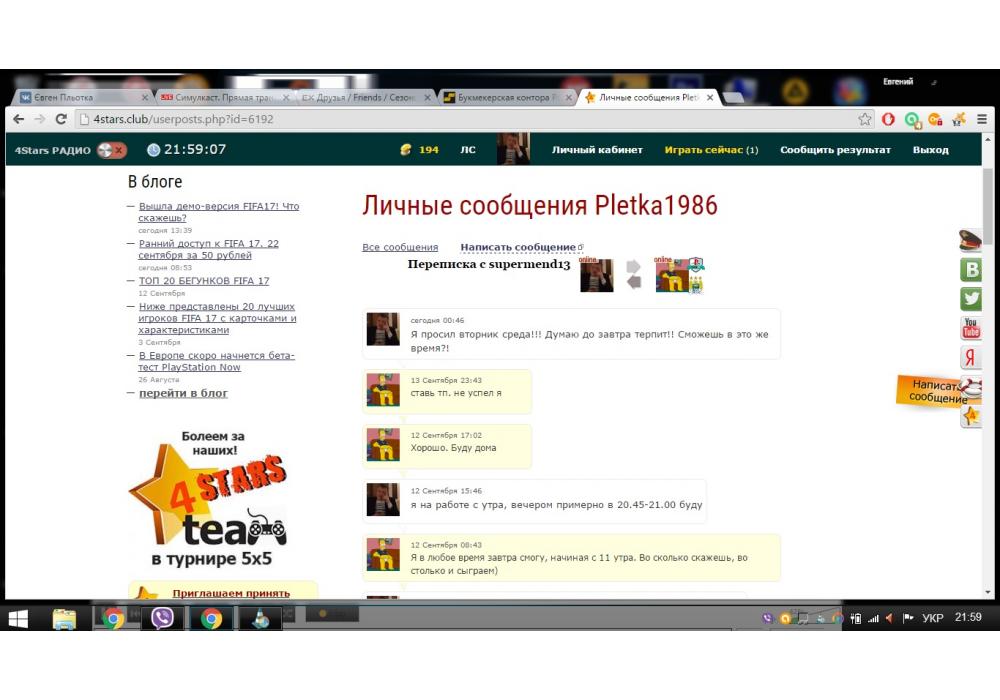Click the Yandex 'Я' sidebar icon

pyautogui.click(x=970, y=357)
